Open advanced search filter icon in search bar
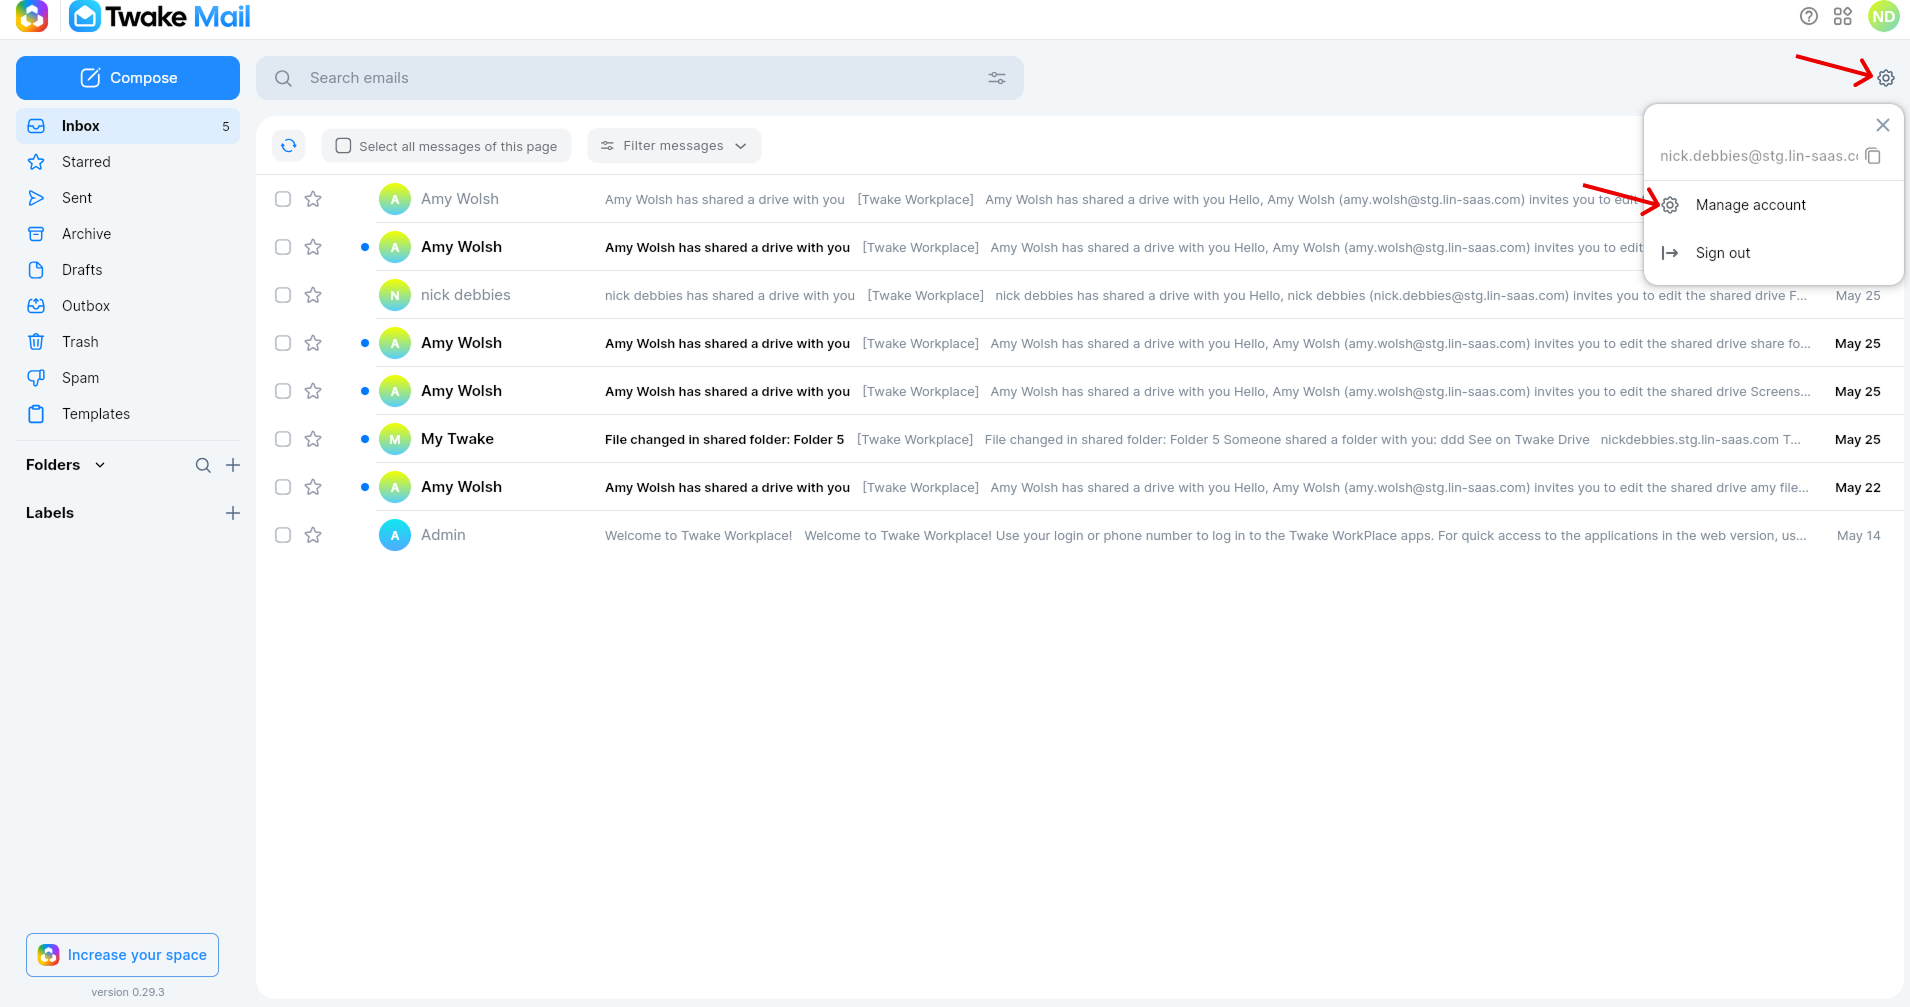The image size is (1910, 1007). [997, 78]
